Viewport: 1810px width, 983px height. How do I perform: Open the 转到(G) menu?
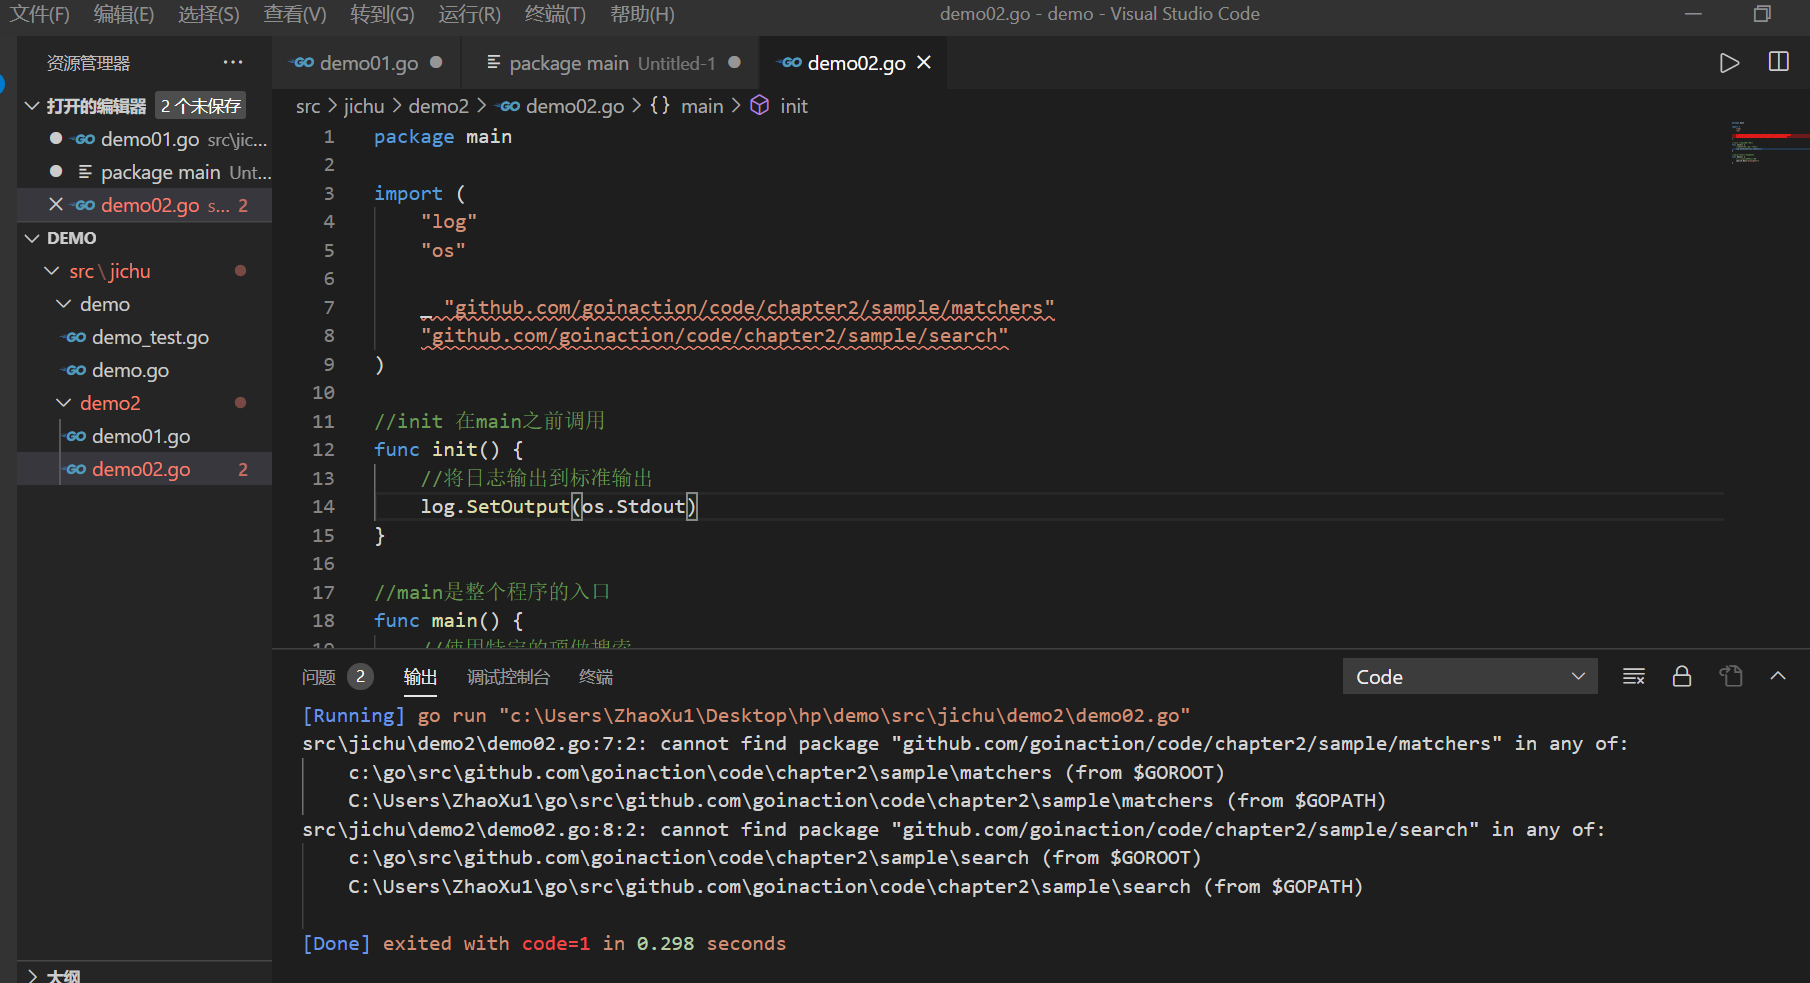382,14
